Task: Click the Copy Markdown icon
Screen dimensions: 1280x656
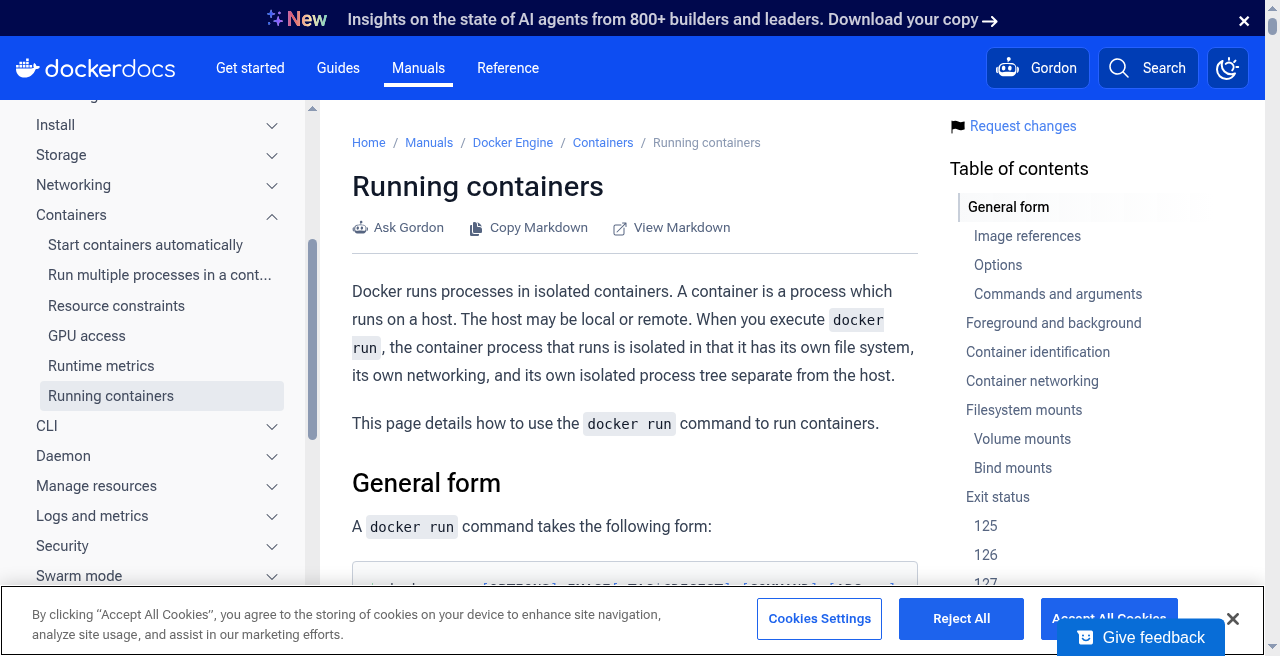Action: [x=476, y=228]
